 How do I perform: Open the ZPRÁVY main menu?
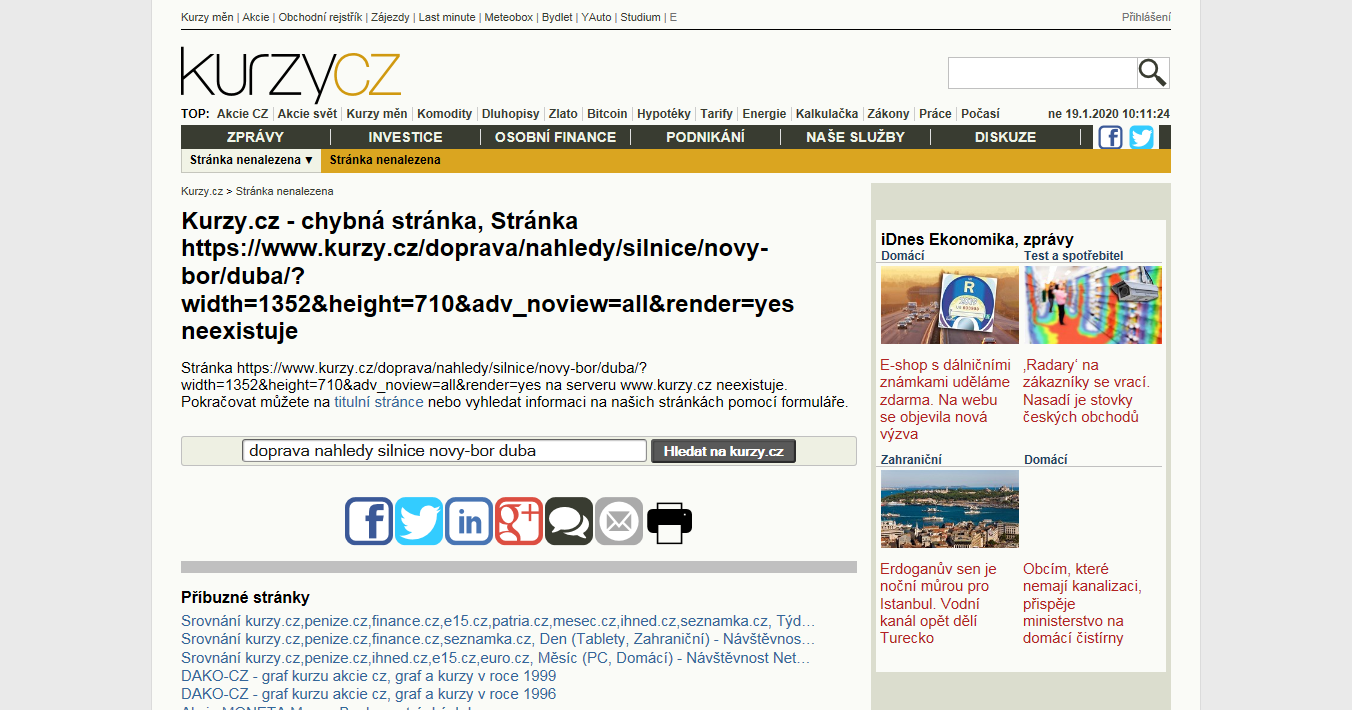pyautogui.click(x=255, y=137)
